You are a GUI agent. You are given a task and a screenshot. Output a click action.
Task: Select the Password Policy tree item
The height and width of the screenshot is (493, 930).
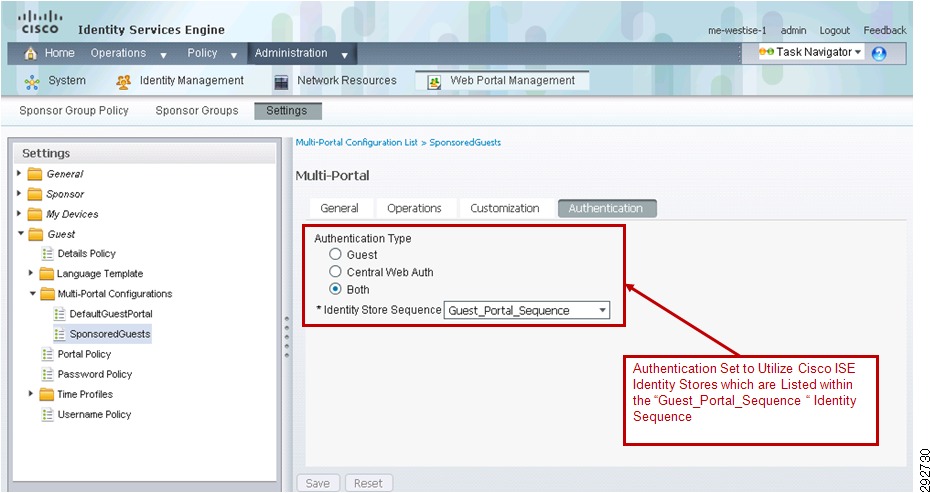(x=94, y=374)
